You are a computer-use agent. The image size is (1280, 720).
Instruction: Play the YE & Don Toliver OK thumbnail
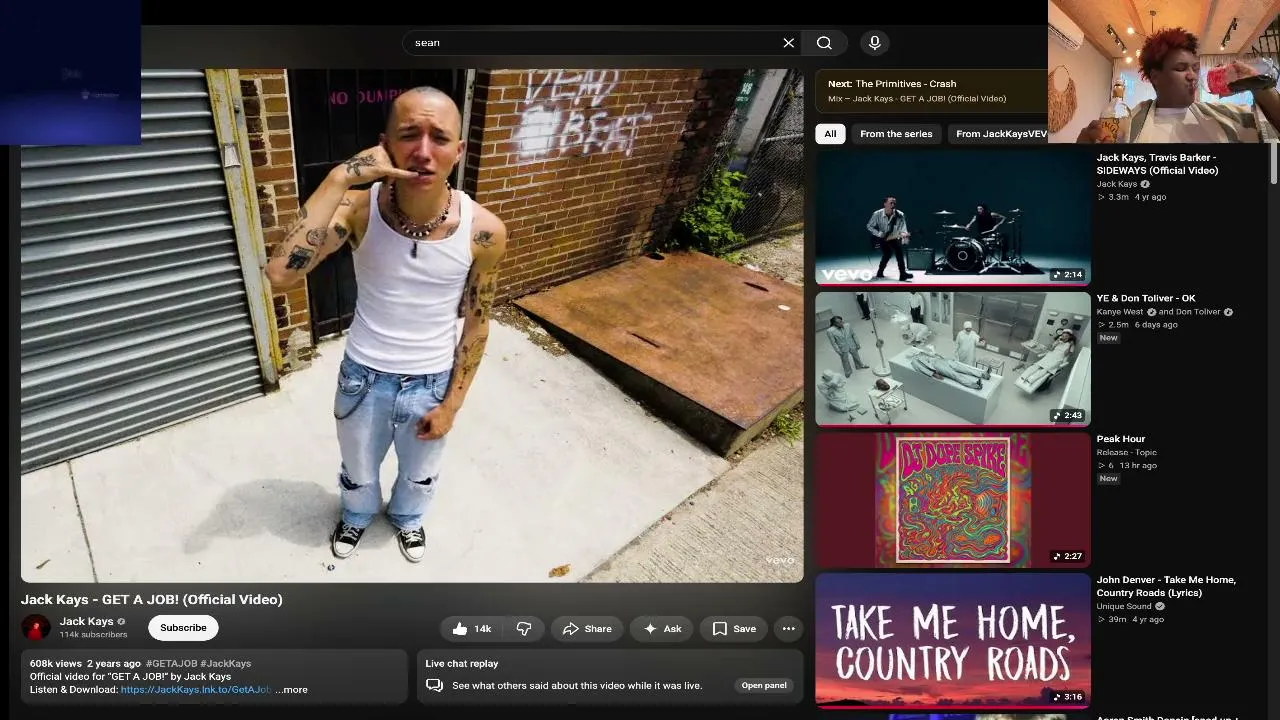[953, 358]
